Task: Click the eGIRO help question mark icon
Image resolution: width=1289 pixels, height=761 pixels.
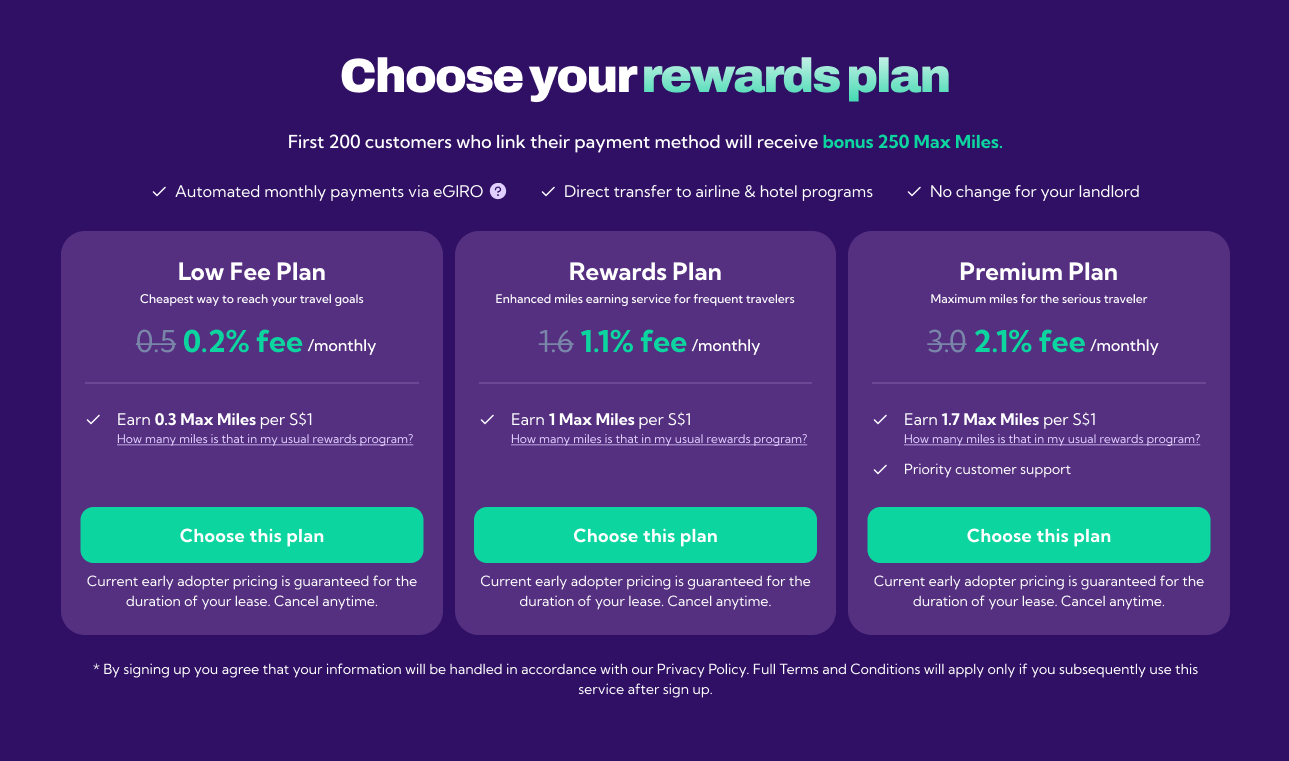Action: click(x=498, y=191)
